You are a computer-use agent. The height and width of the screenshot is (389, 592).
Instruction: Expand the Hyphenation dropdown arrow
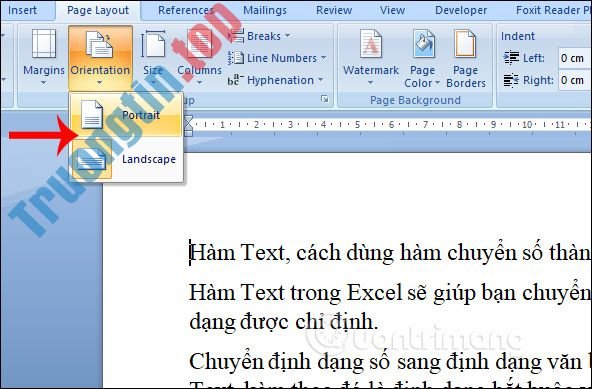click(321, 80)
